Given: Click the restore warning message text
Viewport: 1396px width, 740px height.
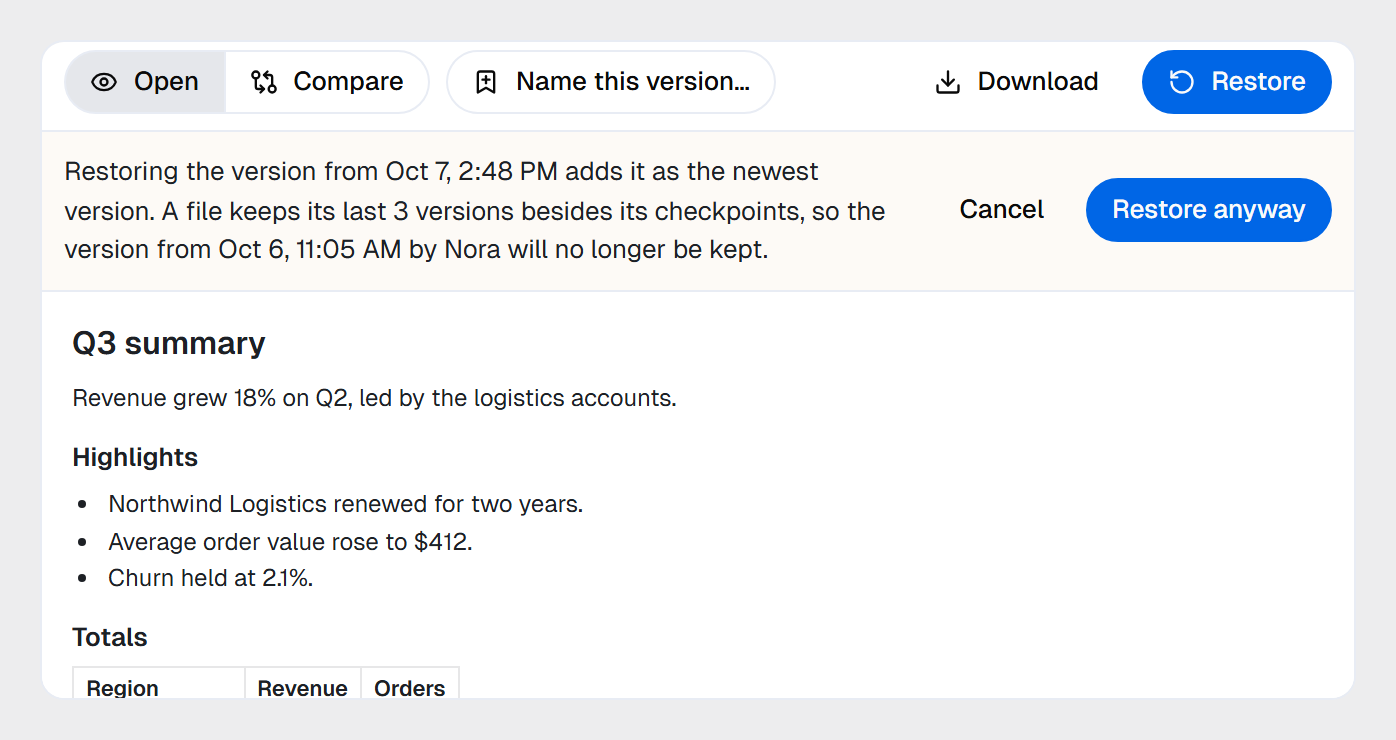Looking at the screenshot, I should 475,211.
